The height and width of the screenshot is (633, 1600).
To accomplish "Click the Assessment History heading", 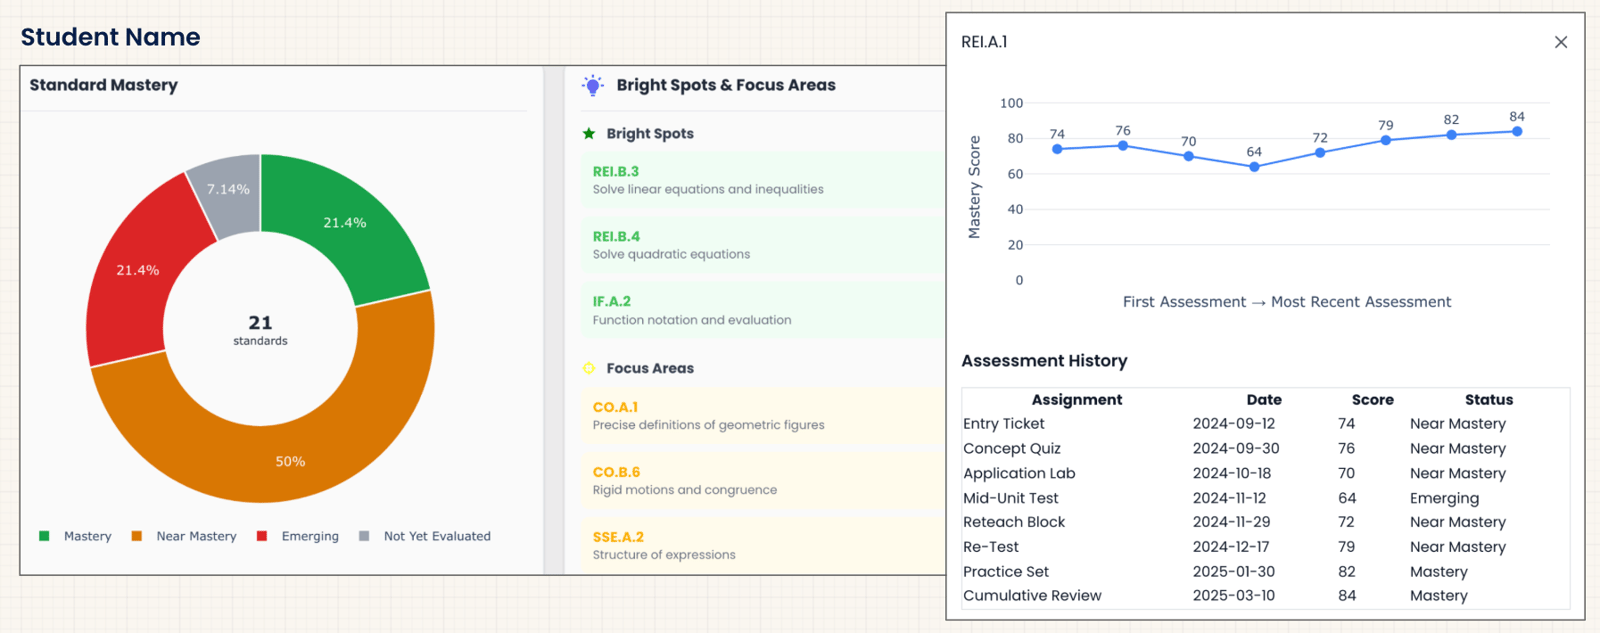I will point(1044,361).
